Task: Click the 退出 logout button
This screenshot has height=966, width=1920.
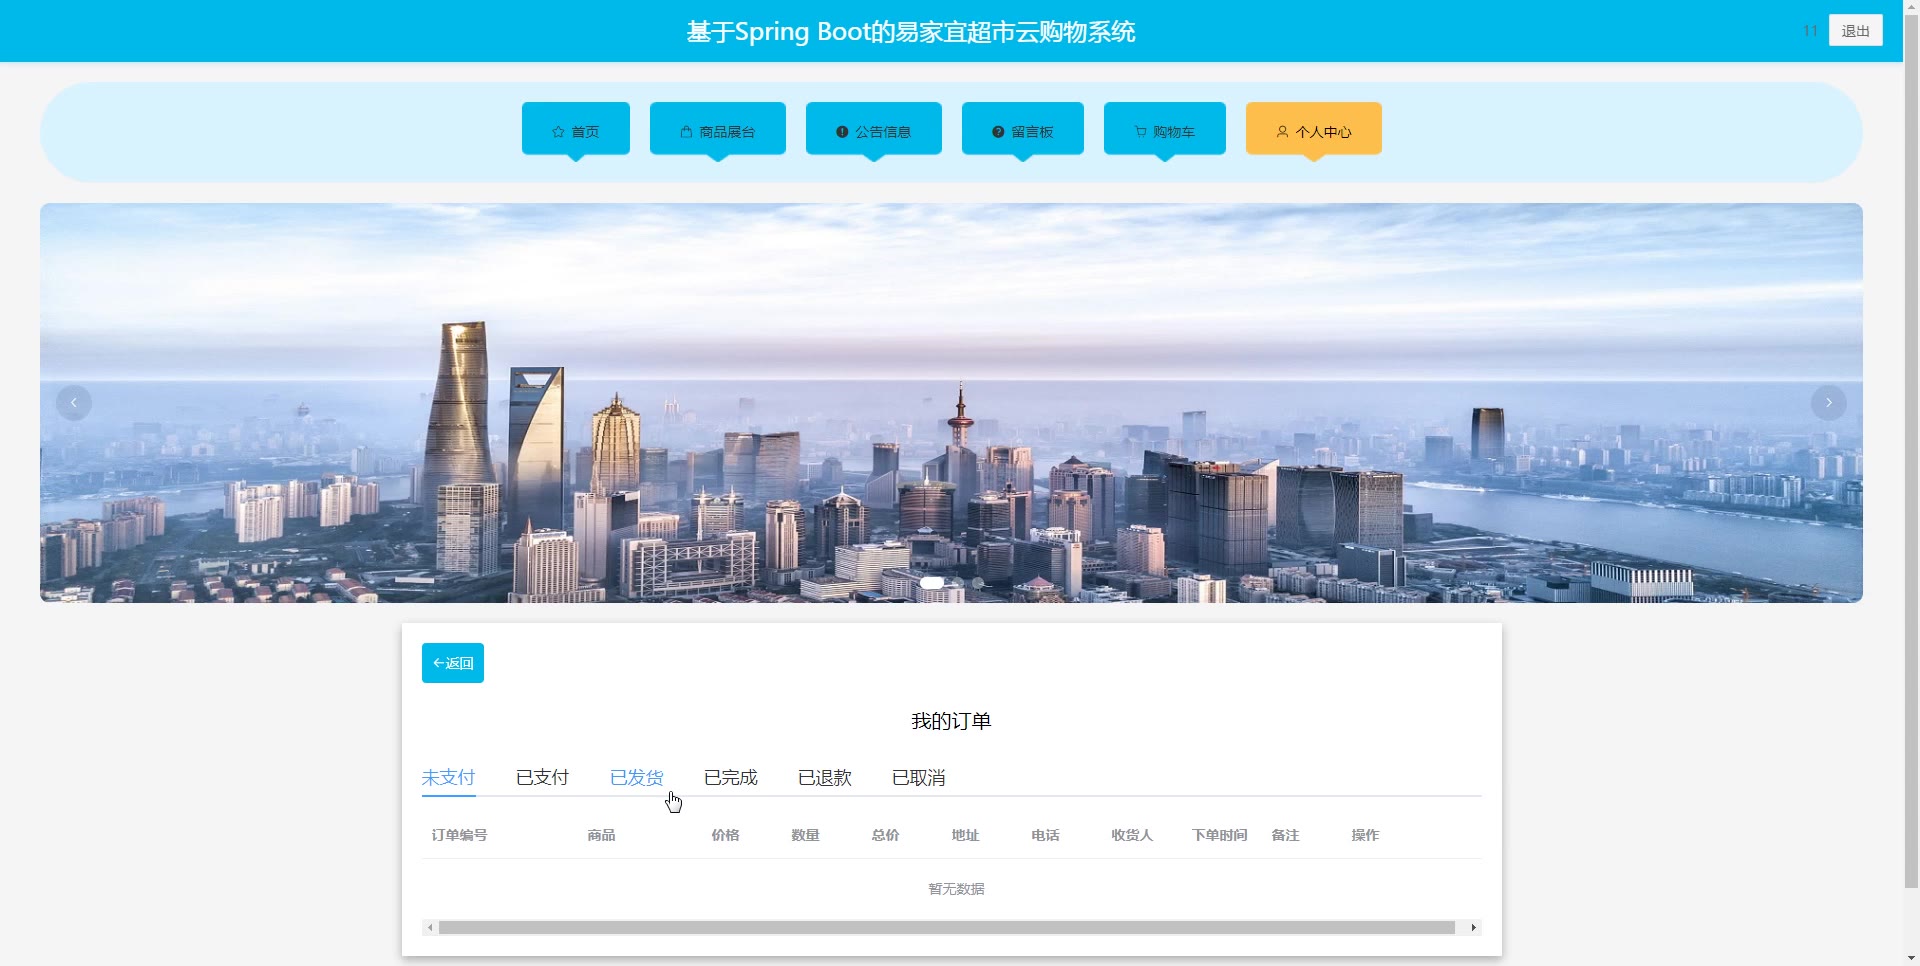Action: click(x=1856, y=31)
